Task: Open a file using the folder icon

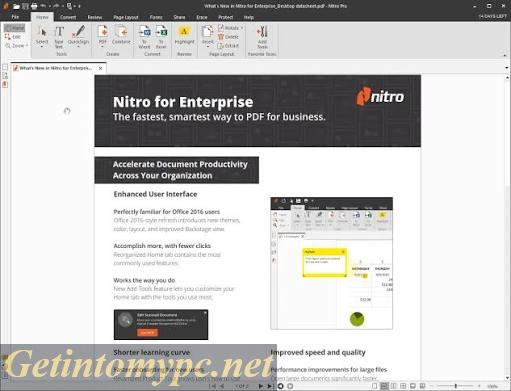Action: point(16,6)
